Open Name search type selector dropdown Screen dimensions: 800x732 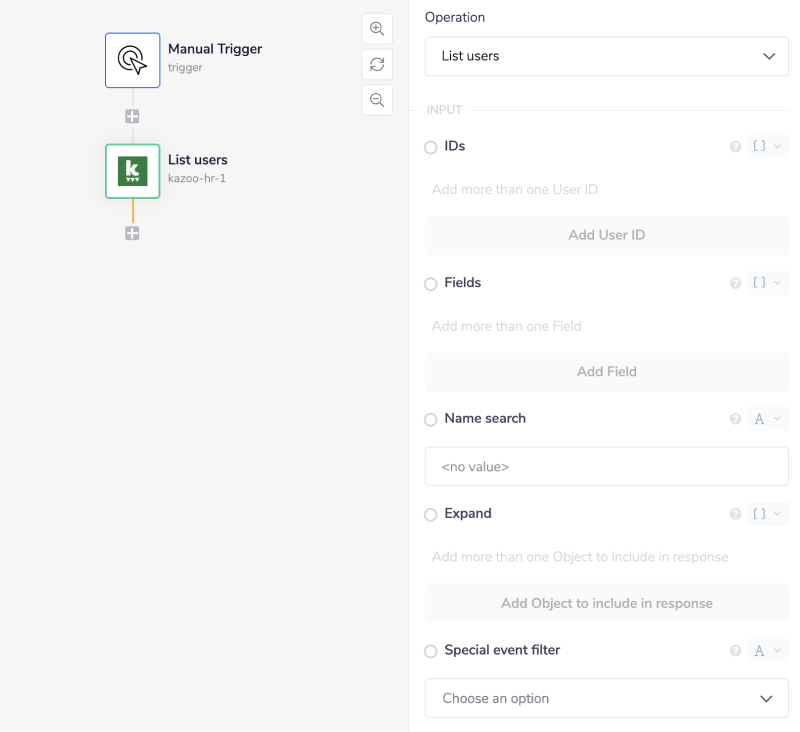[767, 419]
